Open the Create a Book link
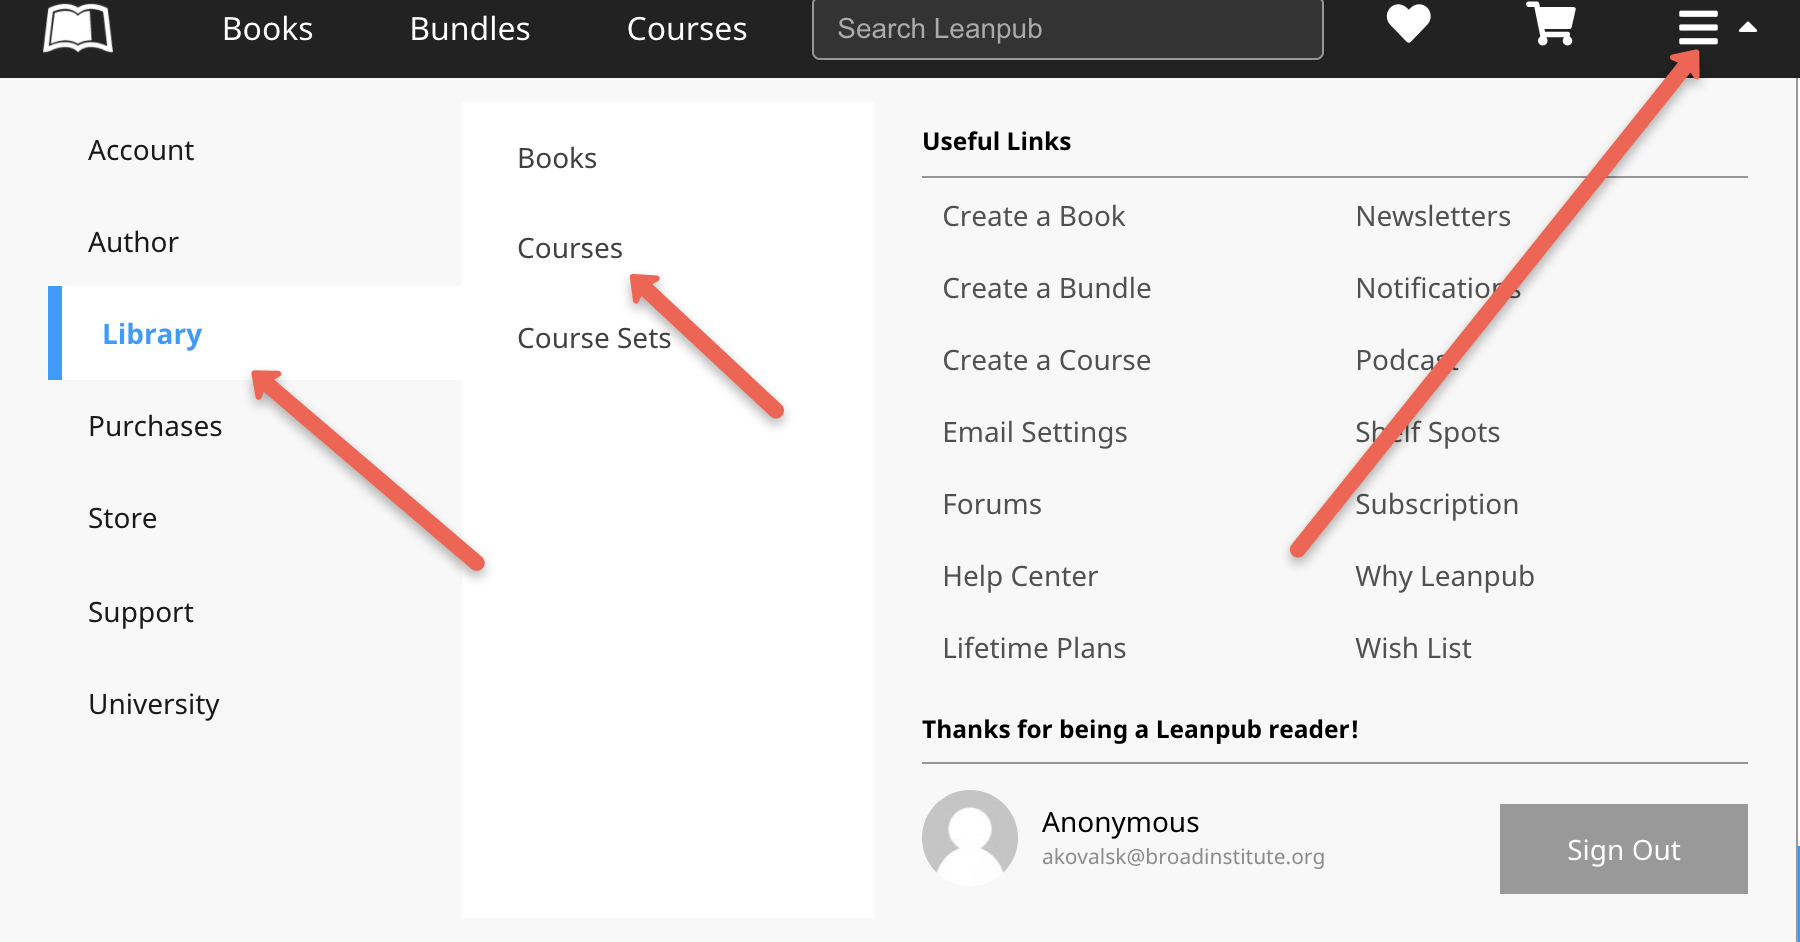Viewport: 1800px width, 942px height. [1033, 216]
